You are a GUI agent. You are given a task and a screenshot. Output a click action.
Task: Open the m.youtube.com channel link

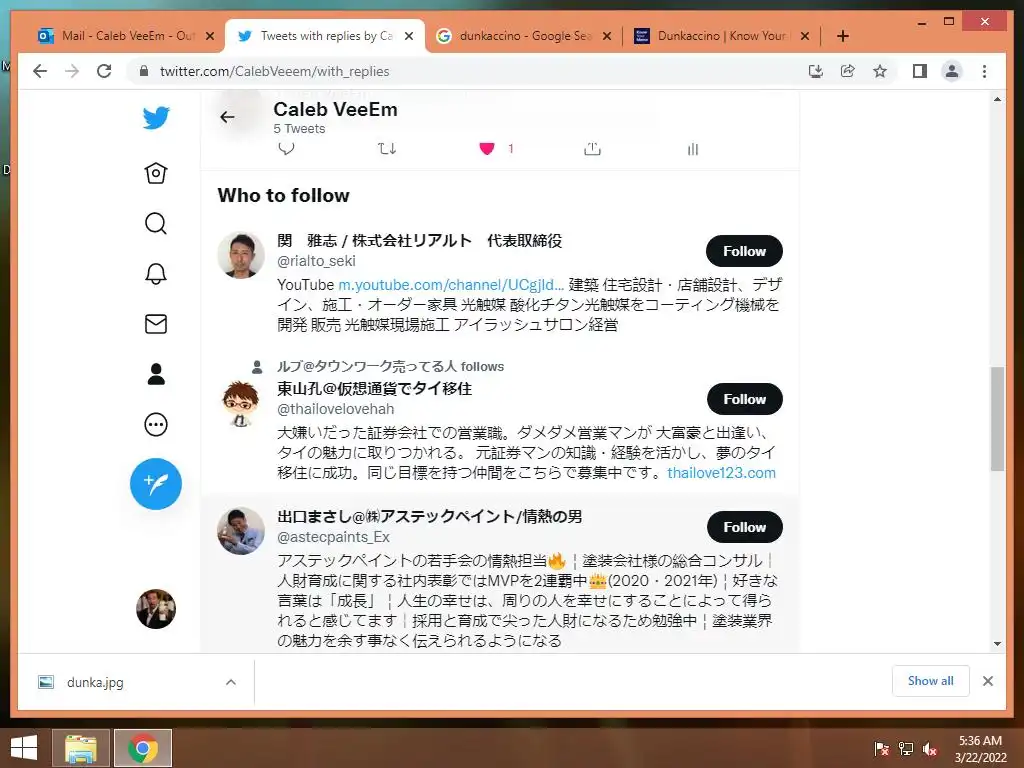click(451, 285)
